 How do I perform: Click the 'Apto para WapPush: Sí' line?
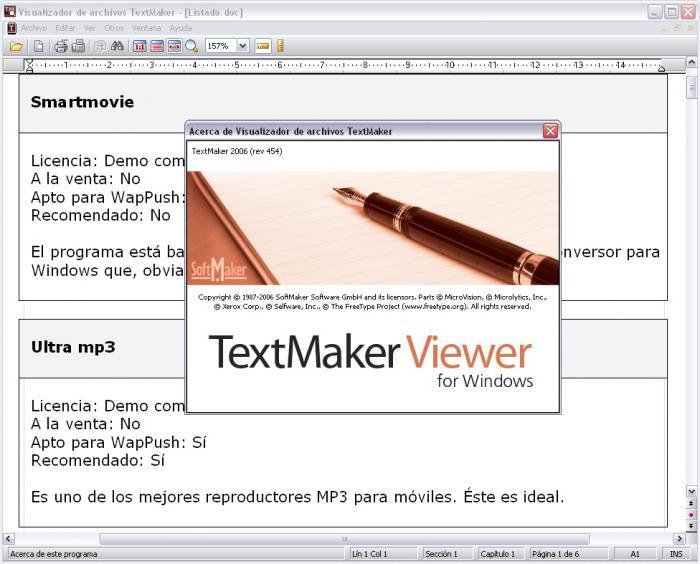(118, 443)
